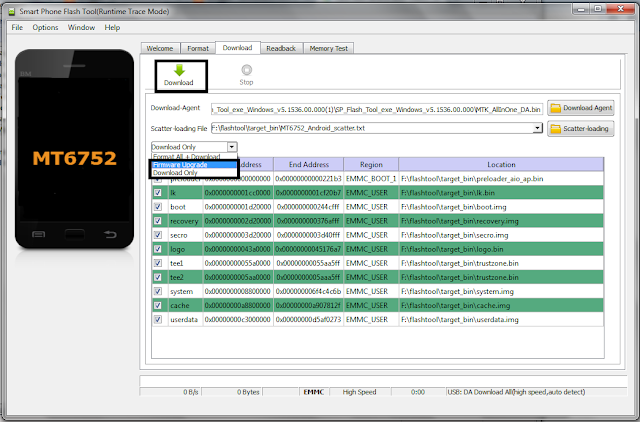The height and width of the screenshot is (422, 640).
Task: Click the 0:00 elapsed time status entry
Action: pyautogui.click(x=418, y=392)
